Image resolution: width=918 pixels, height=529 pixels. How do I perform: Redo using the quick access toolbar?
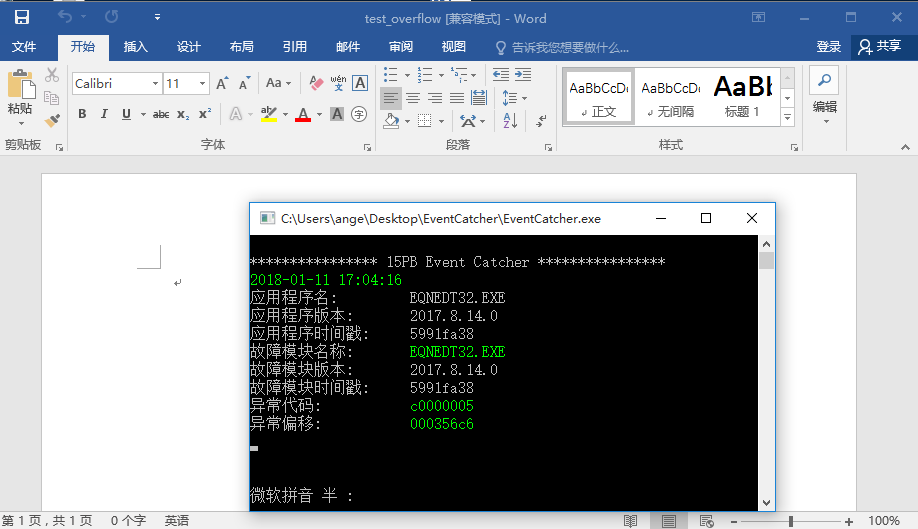tap(111, 17)
